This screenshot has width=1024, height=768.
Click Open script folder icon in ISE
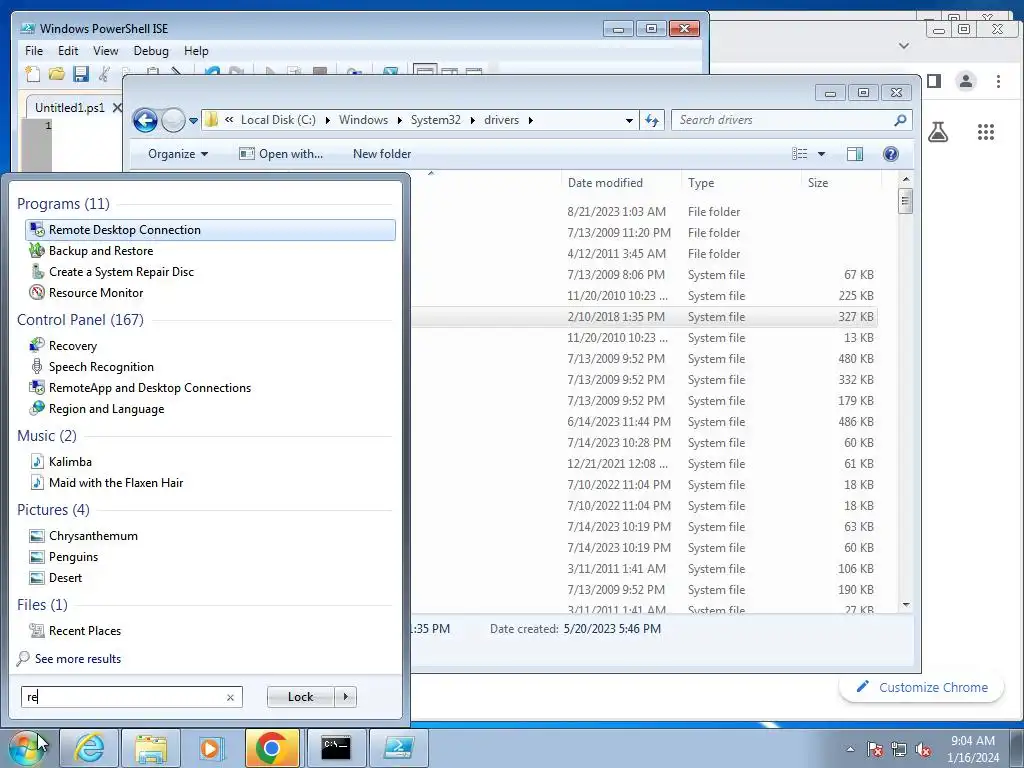[57, 73]
